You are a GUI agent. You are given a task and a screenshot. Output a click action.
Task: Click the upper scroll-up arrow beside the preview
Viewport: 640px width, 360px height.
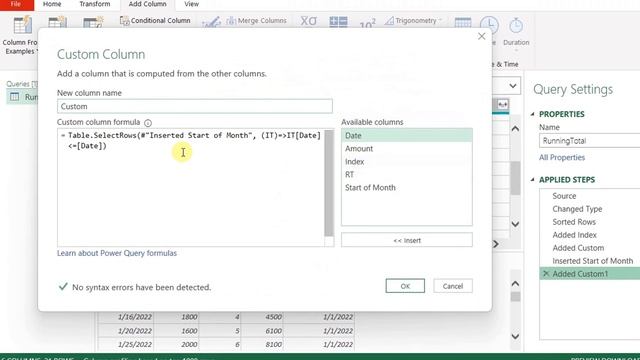coord(515,129)
